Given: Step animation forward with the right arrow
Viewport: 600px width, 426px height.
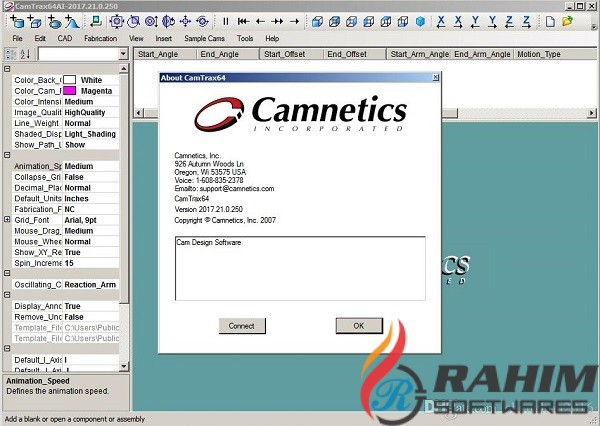Looking at the screenshot, I should click(294, 21).
